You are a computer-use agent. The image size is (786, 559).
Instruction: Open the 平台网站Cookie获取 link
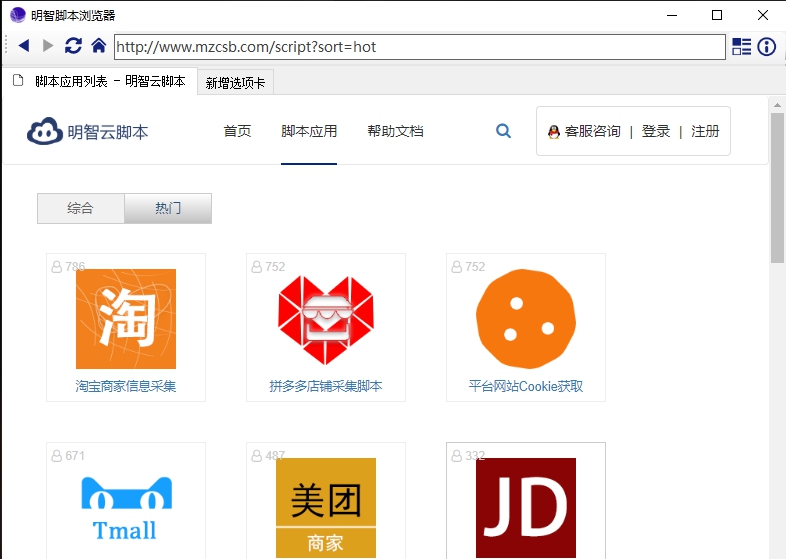(x=526, y=386)
